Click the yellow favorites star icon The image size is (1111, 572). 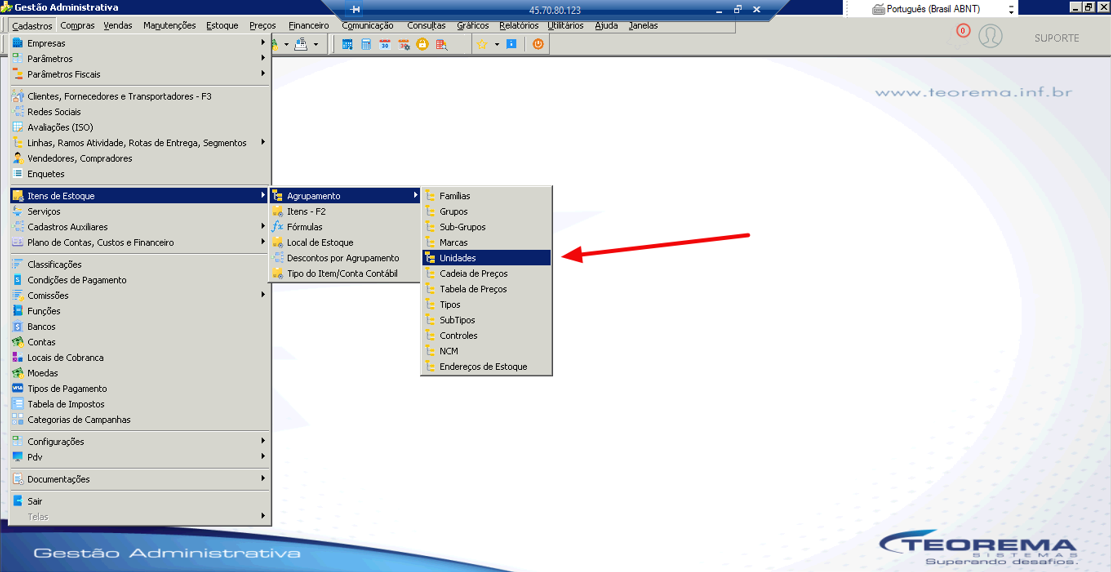tap(482, 44)
